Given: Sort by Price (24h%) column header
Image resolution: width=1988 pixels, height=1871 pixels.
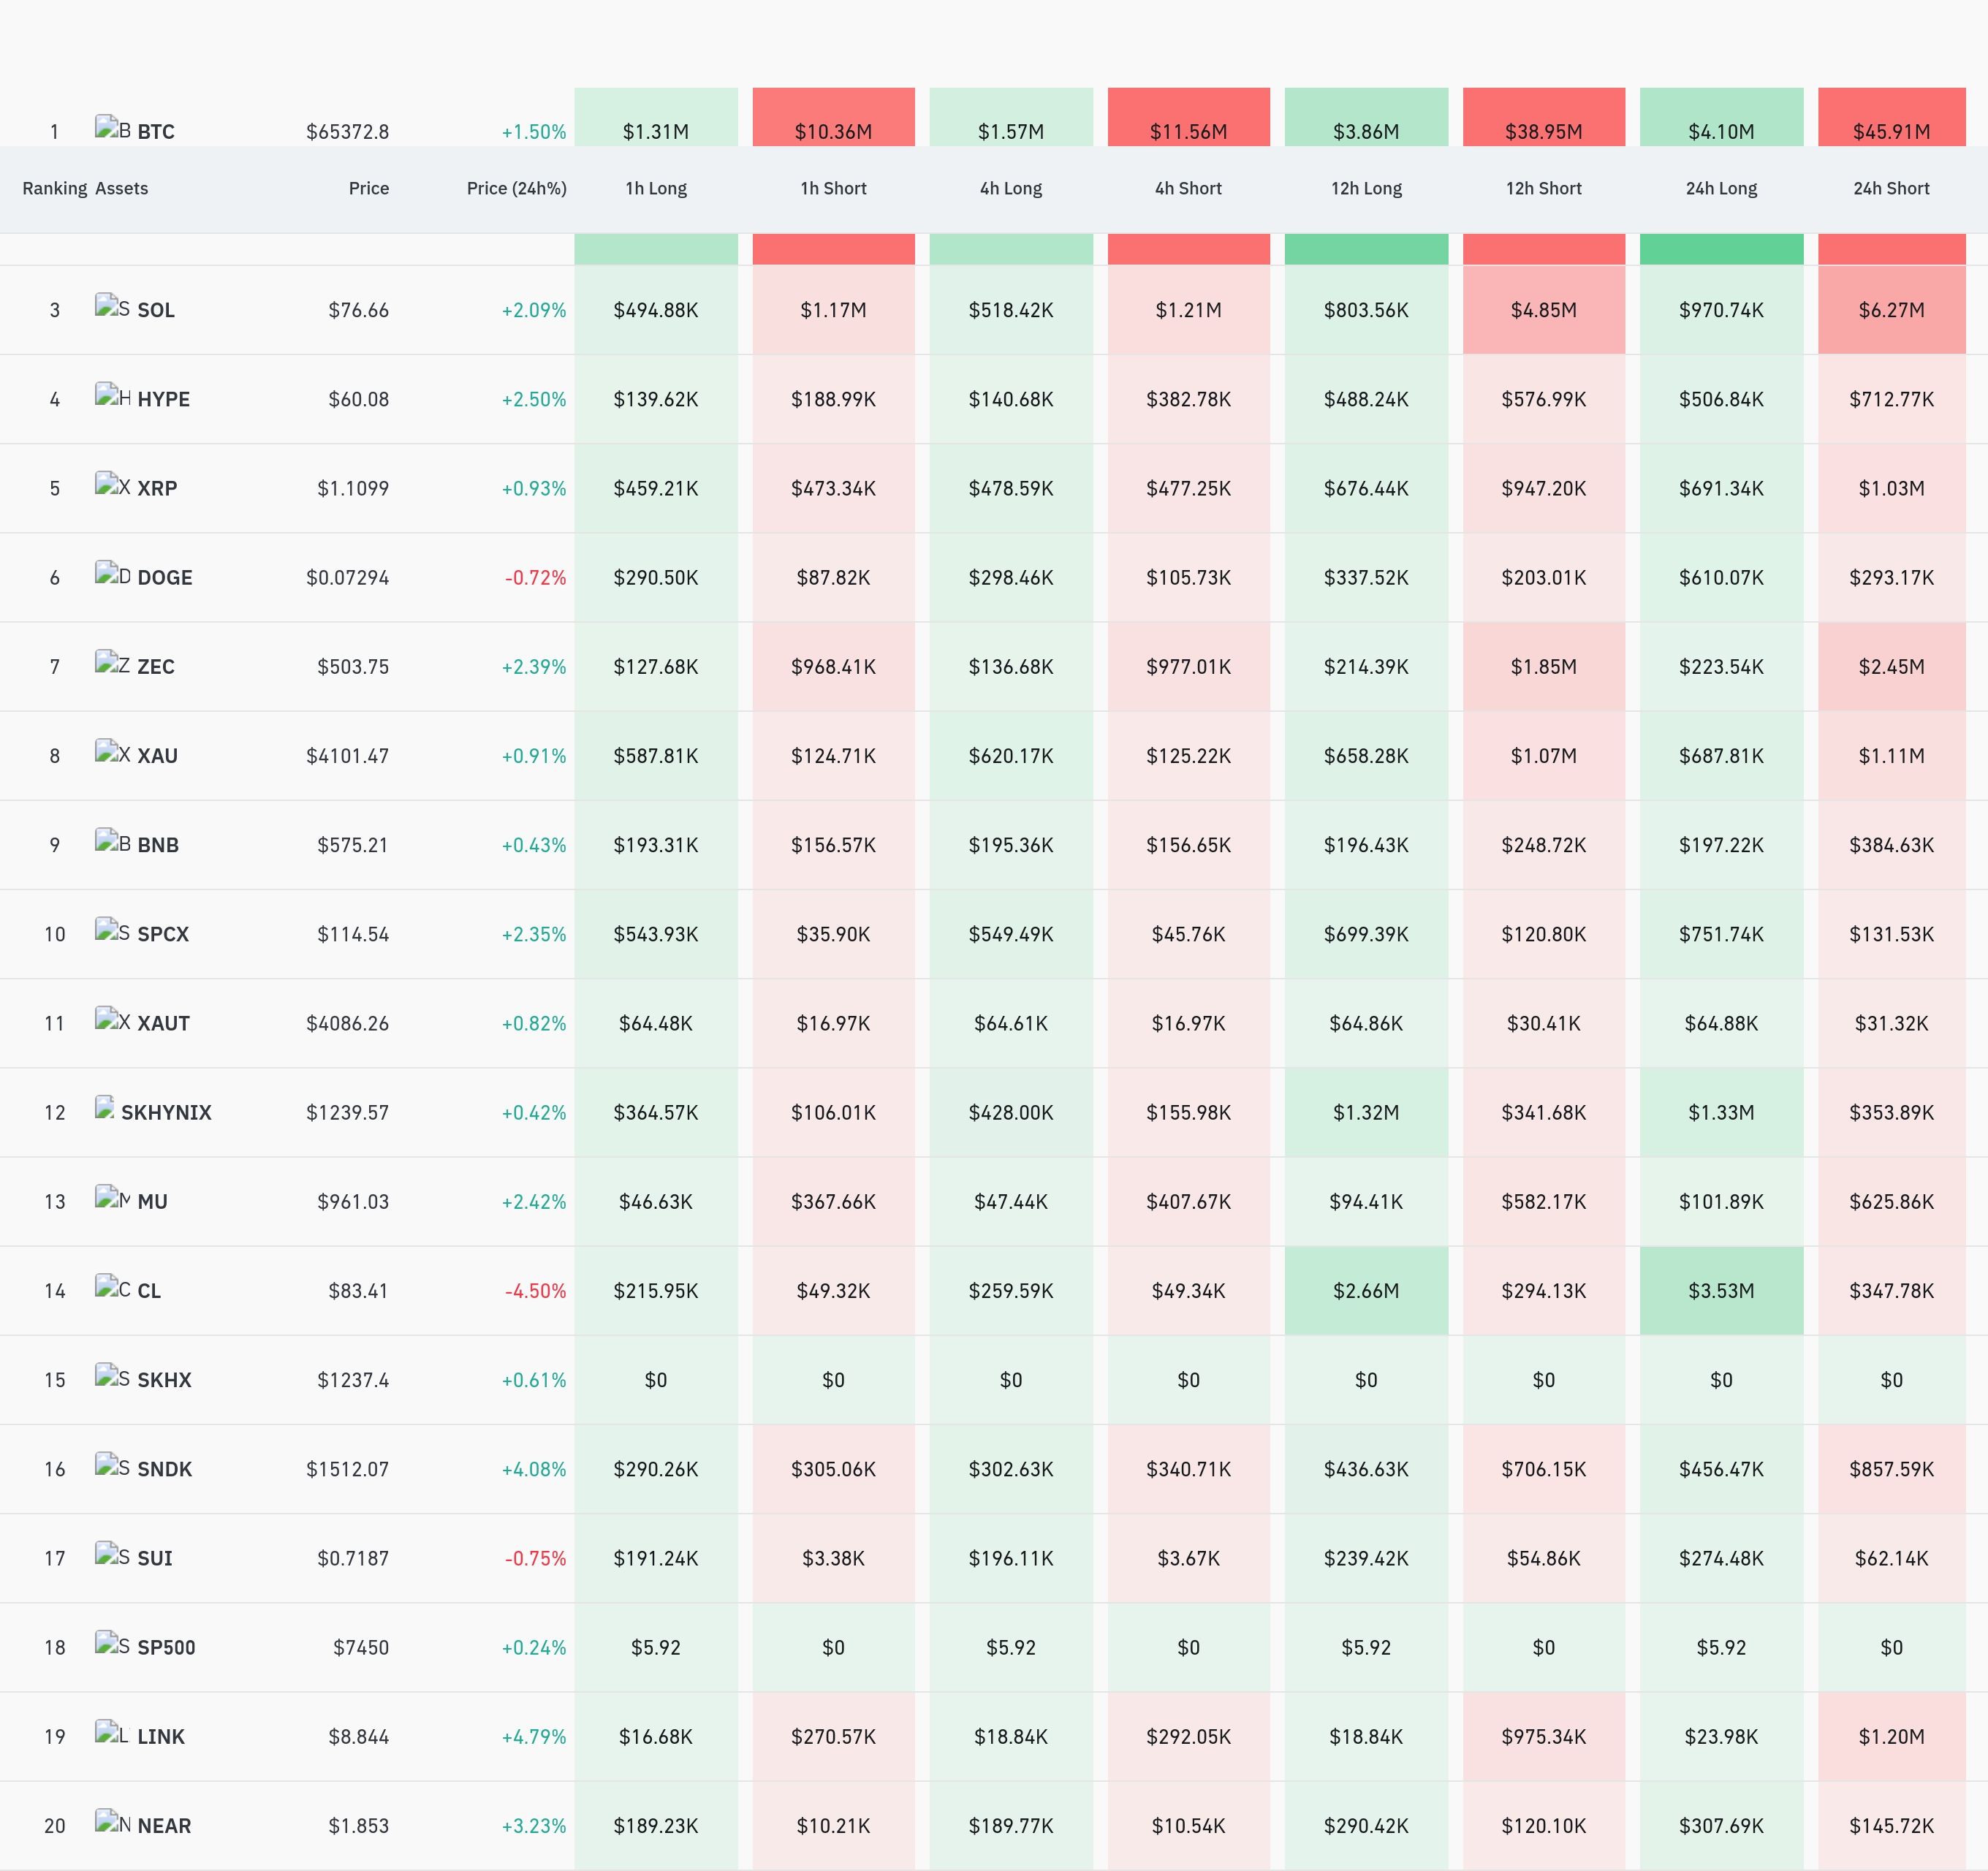Looking at the screenshot, I should pos(516,188).
